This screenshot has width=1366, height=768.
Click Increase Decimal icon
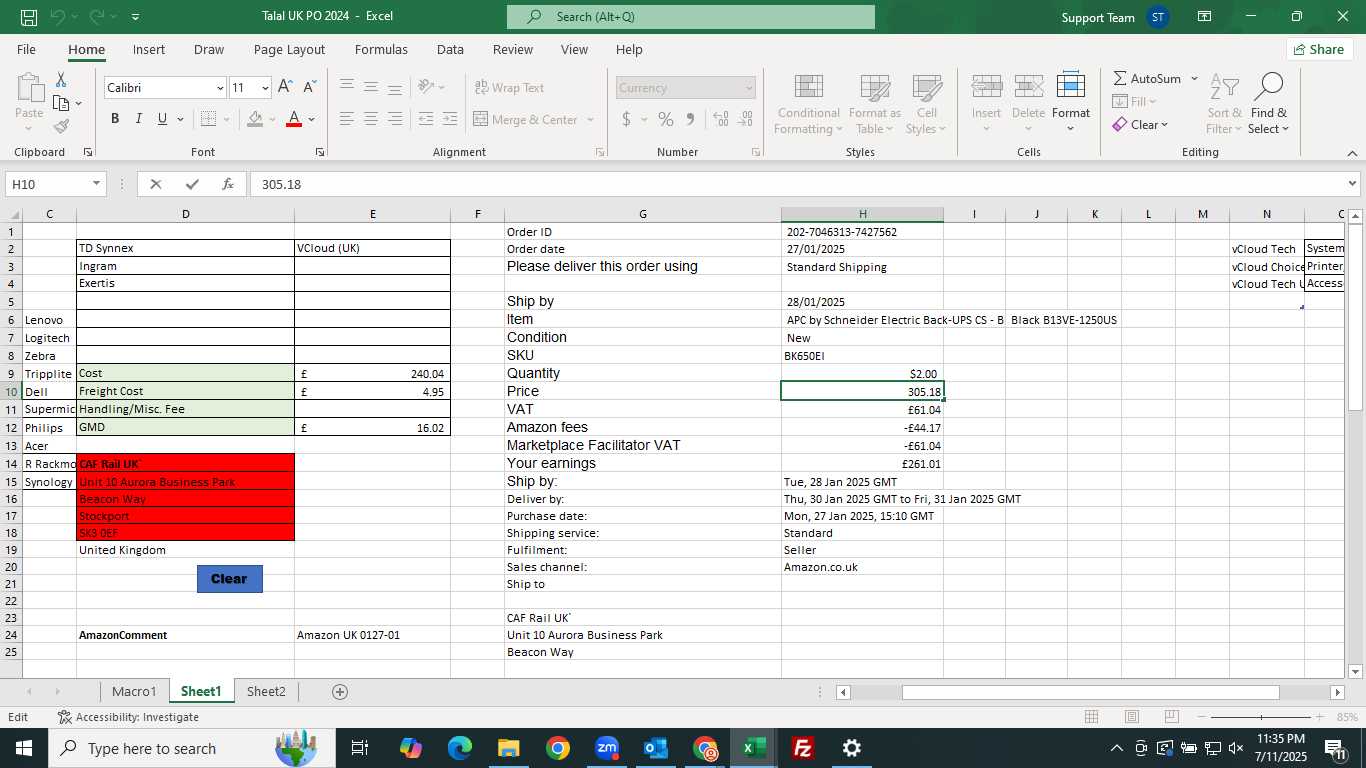click(x=721, y=119)
